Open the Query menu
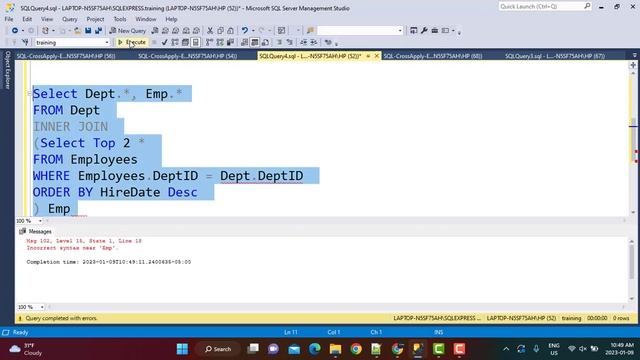This screenshot has width=640, height=360. 69,19
